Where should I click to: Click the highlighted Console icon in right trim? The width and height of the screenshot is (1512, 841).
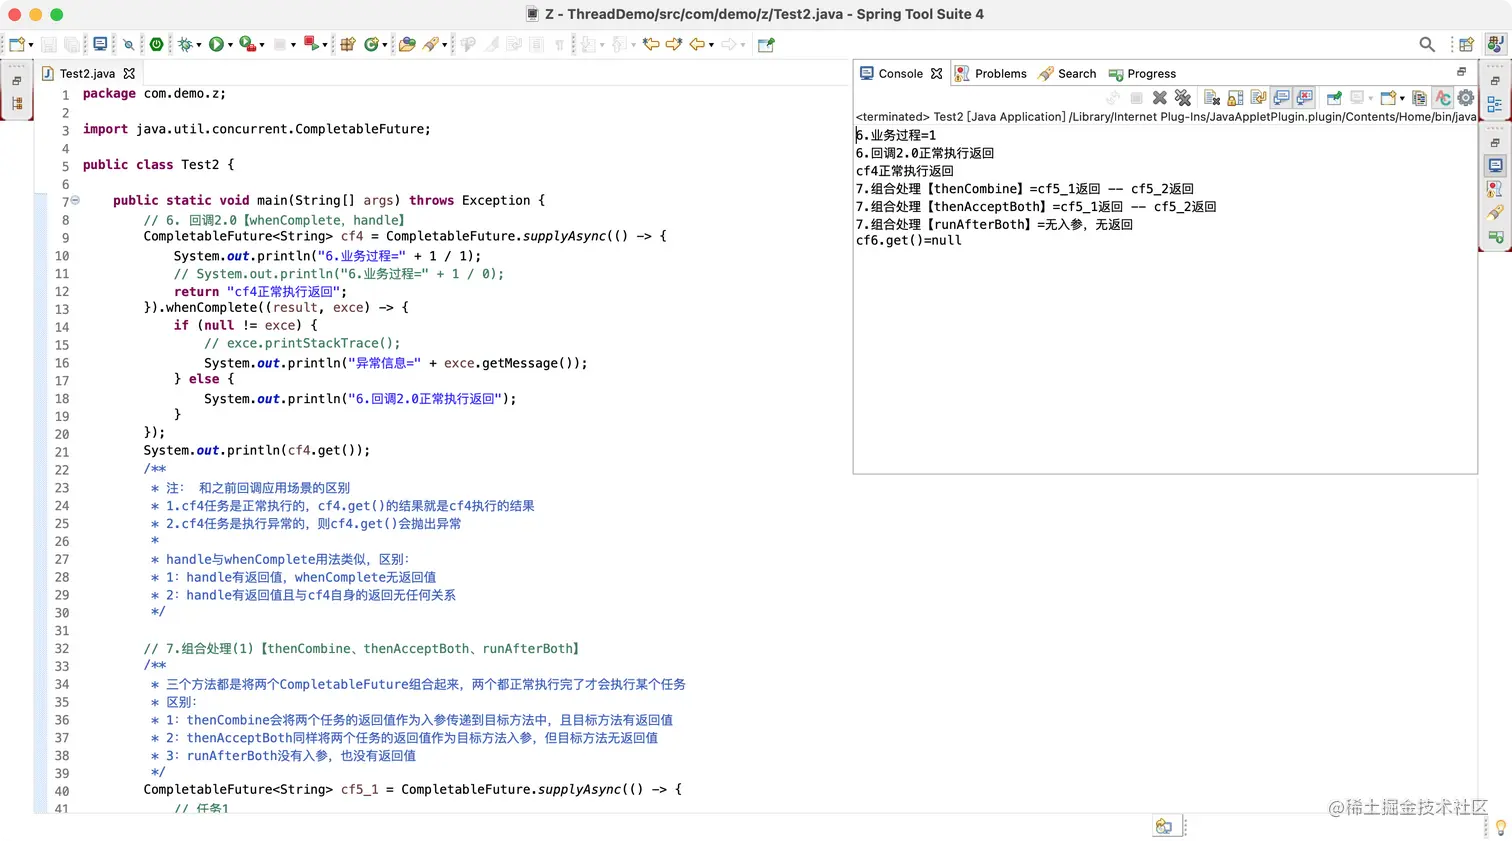point(1495,166)
